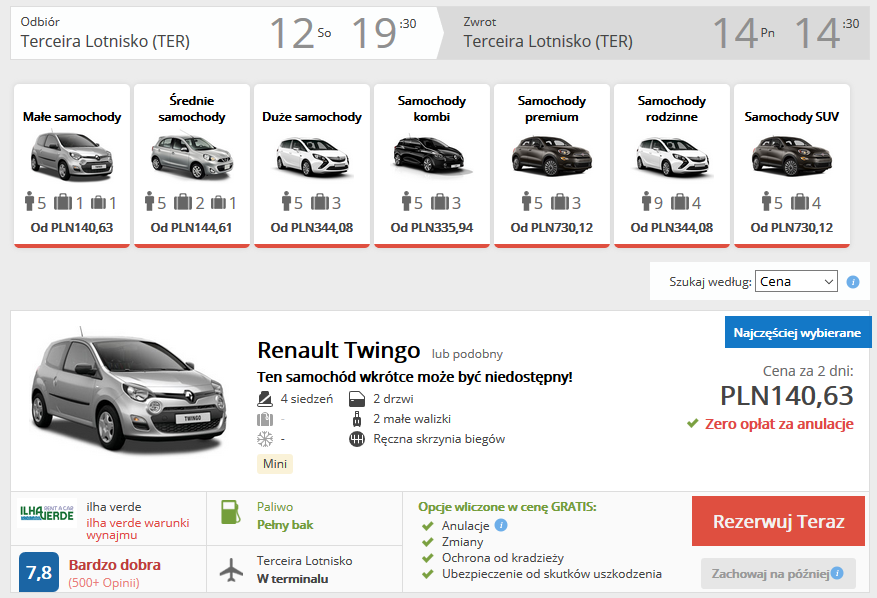Click Zero opłat za anulacje text

click(779, 423)
